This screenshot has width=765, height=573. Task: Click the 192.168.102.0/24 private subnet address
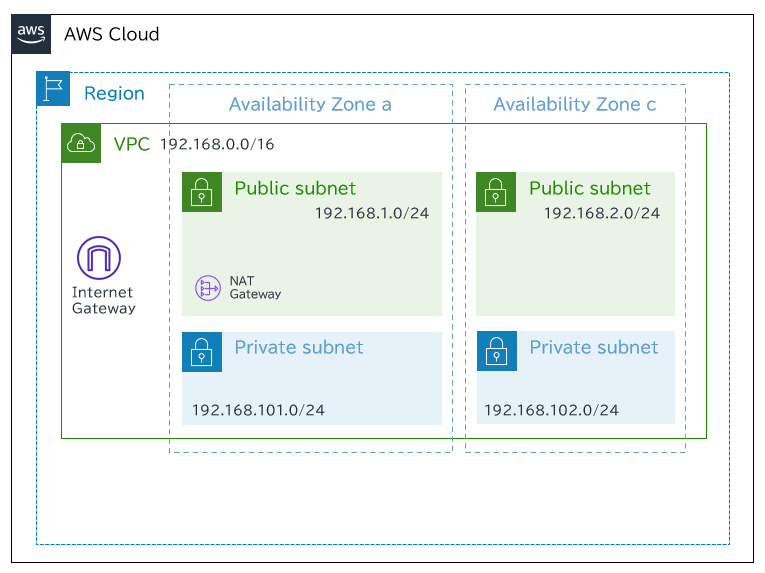click(x=551, y=410)
